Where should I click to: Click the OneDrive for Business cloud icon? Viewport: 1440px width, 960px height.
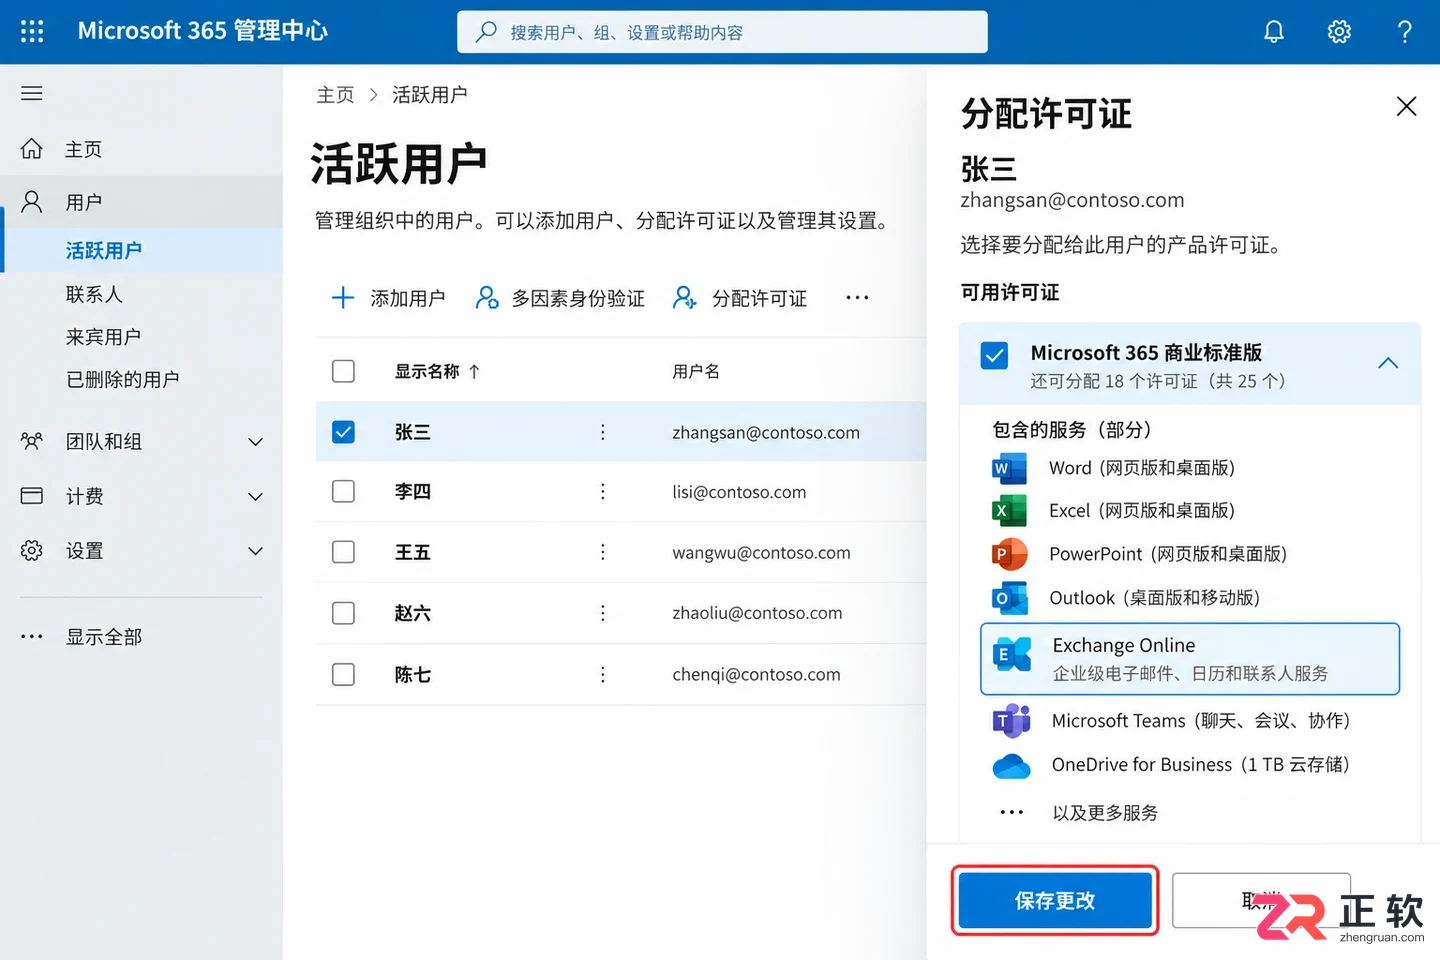1011,766
